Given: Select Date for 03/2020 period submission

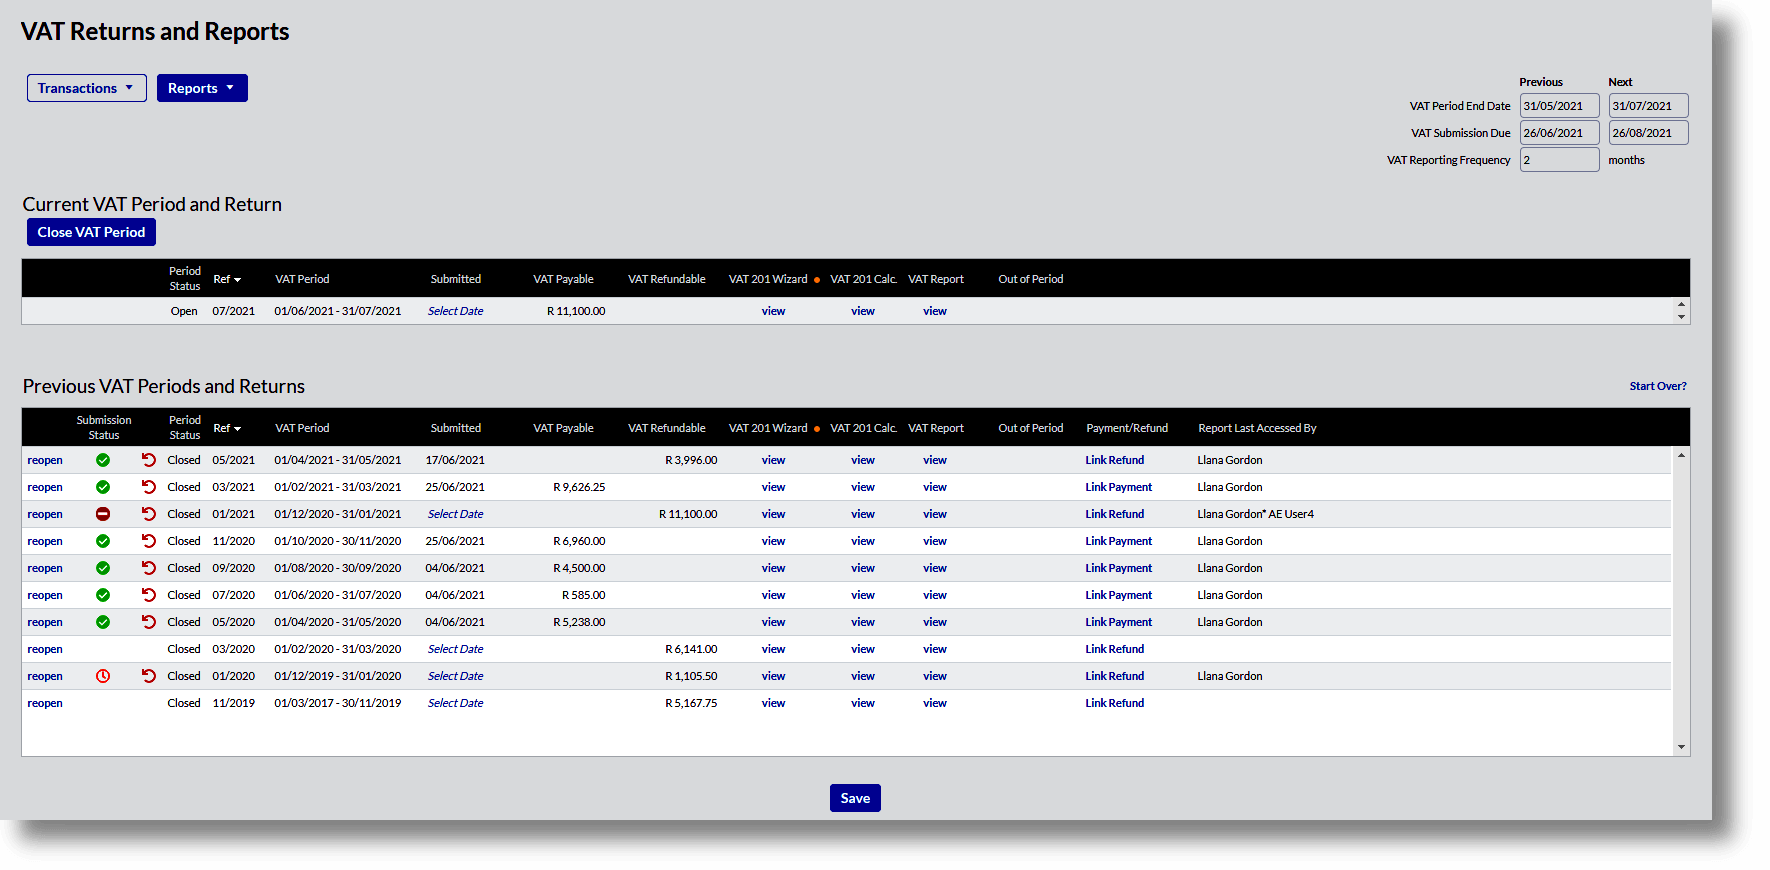Looking at the screenshot, I should 456,649.
